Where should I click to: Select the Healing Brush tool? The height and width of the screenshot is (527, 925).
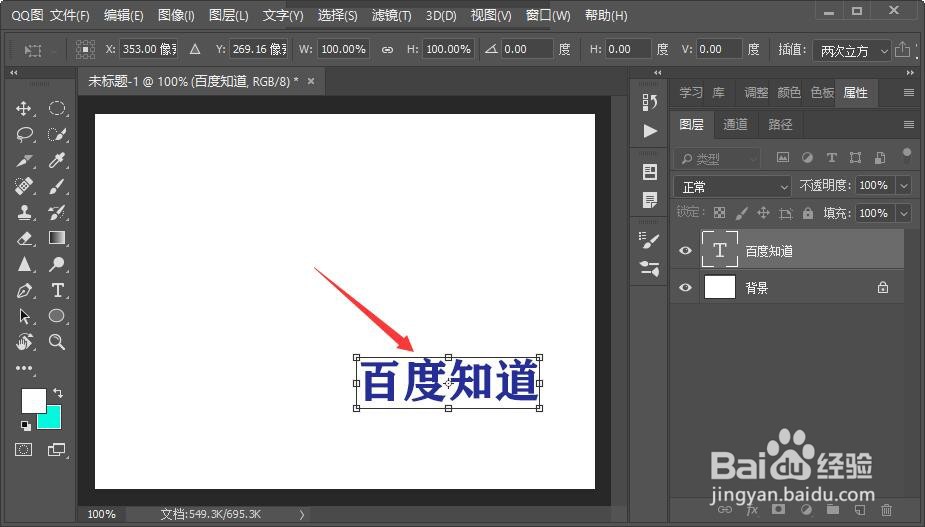[x=24, y=186]
